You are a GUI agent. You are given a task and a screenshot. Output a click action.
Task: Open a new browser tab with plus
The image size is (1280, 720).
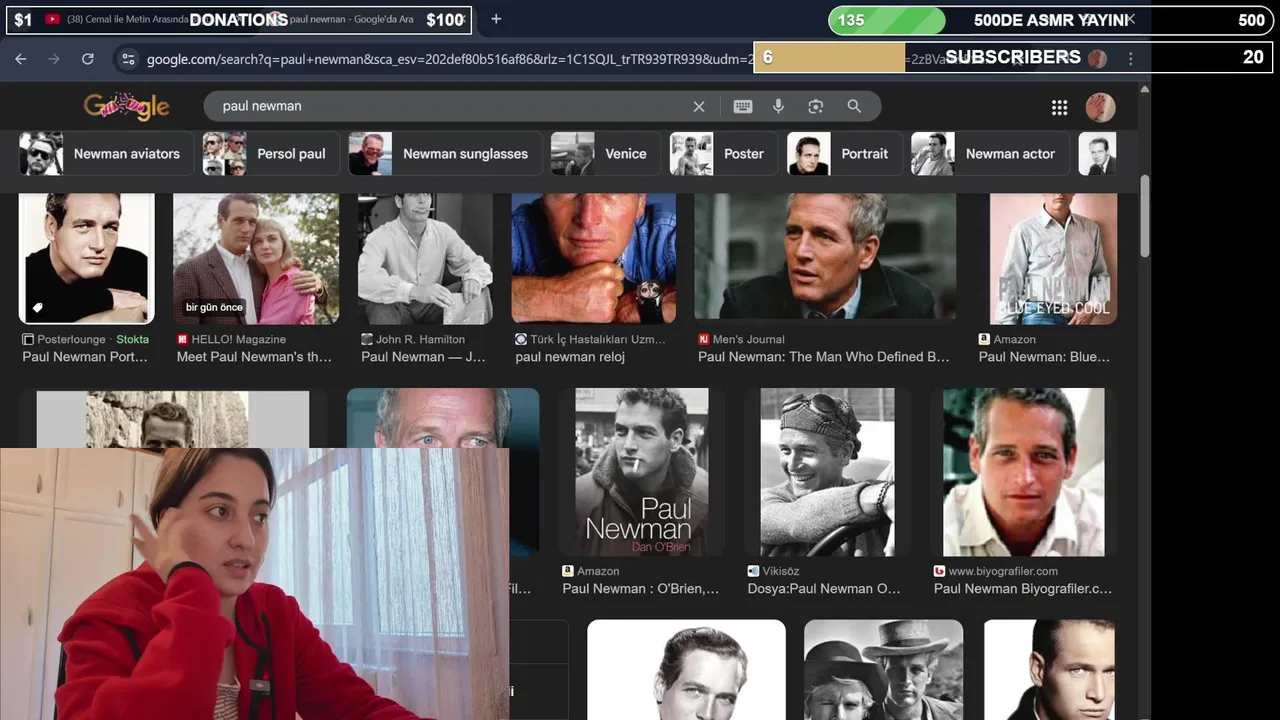[x=496, y=19]
